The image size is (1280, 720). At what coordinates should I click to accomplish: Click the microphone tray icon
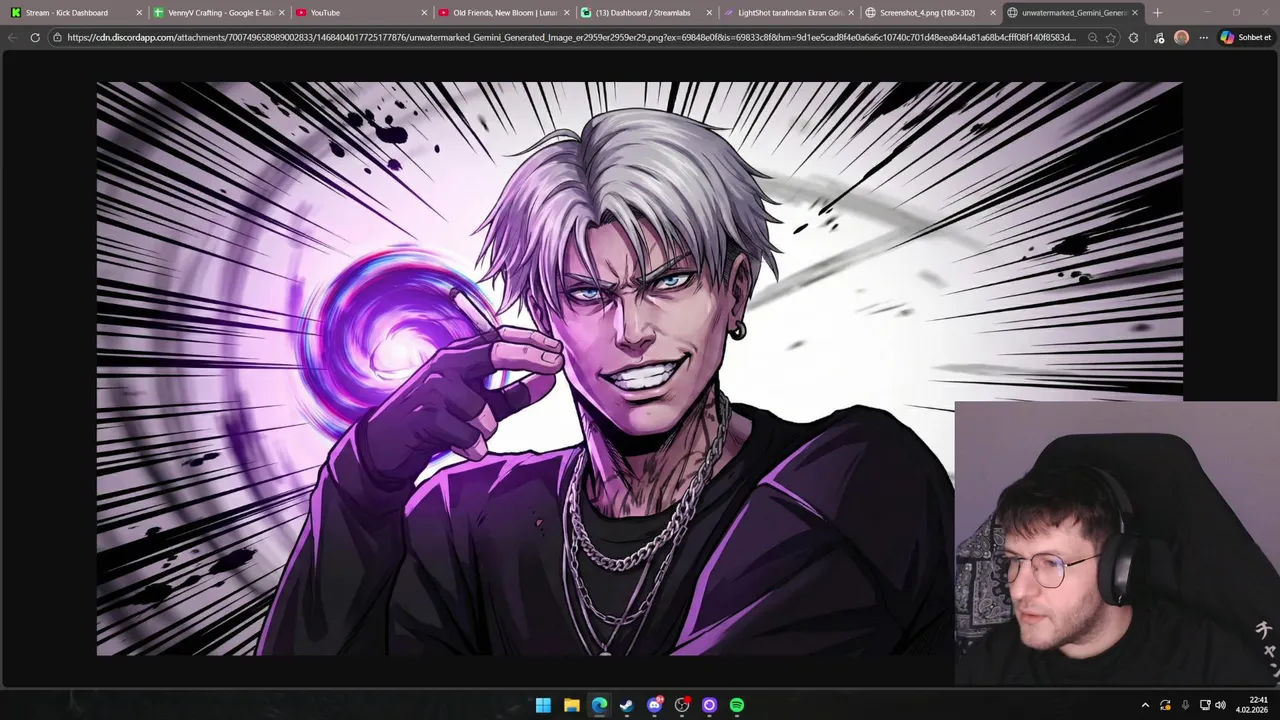(1185, 705)
